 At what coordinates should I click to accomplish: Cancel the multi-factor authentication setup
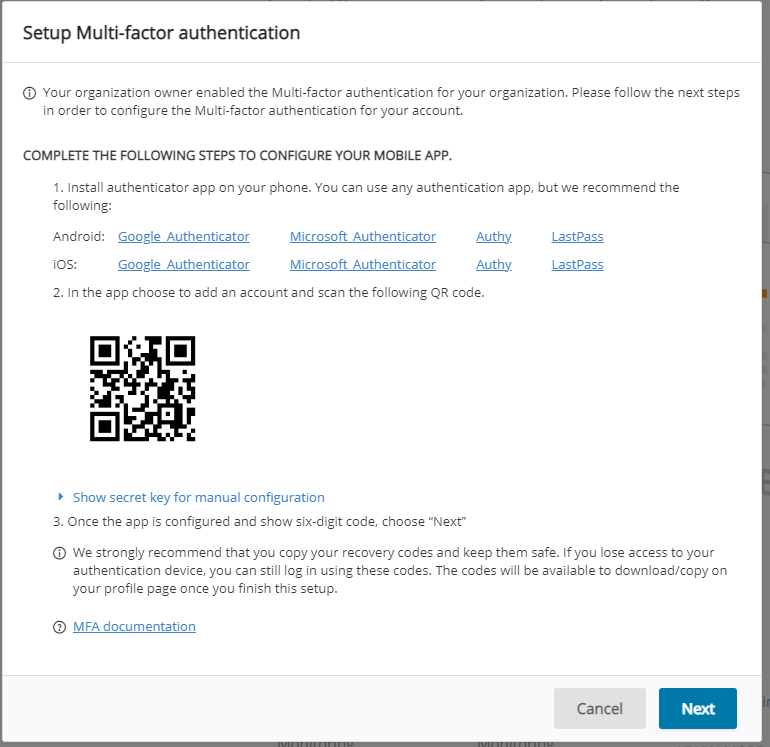click(x=599, y=708)
